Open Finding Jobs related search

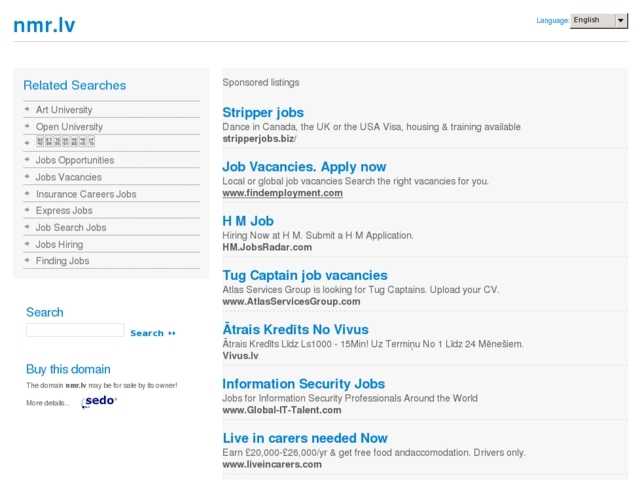(x=62, y=261)
